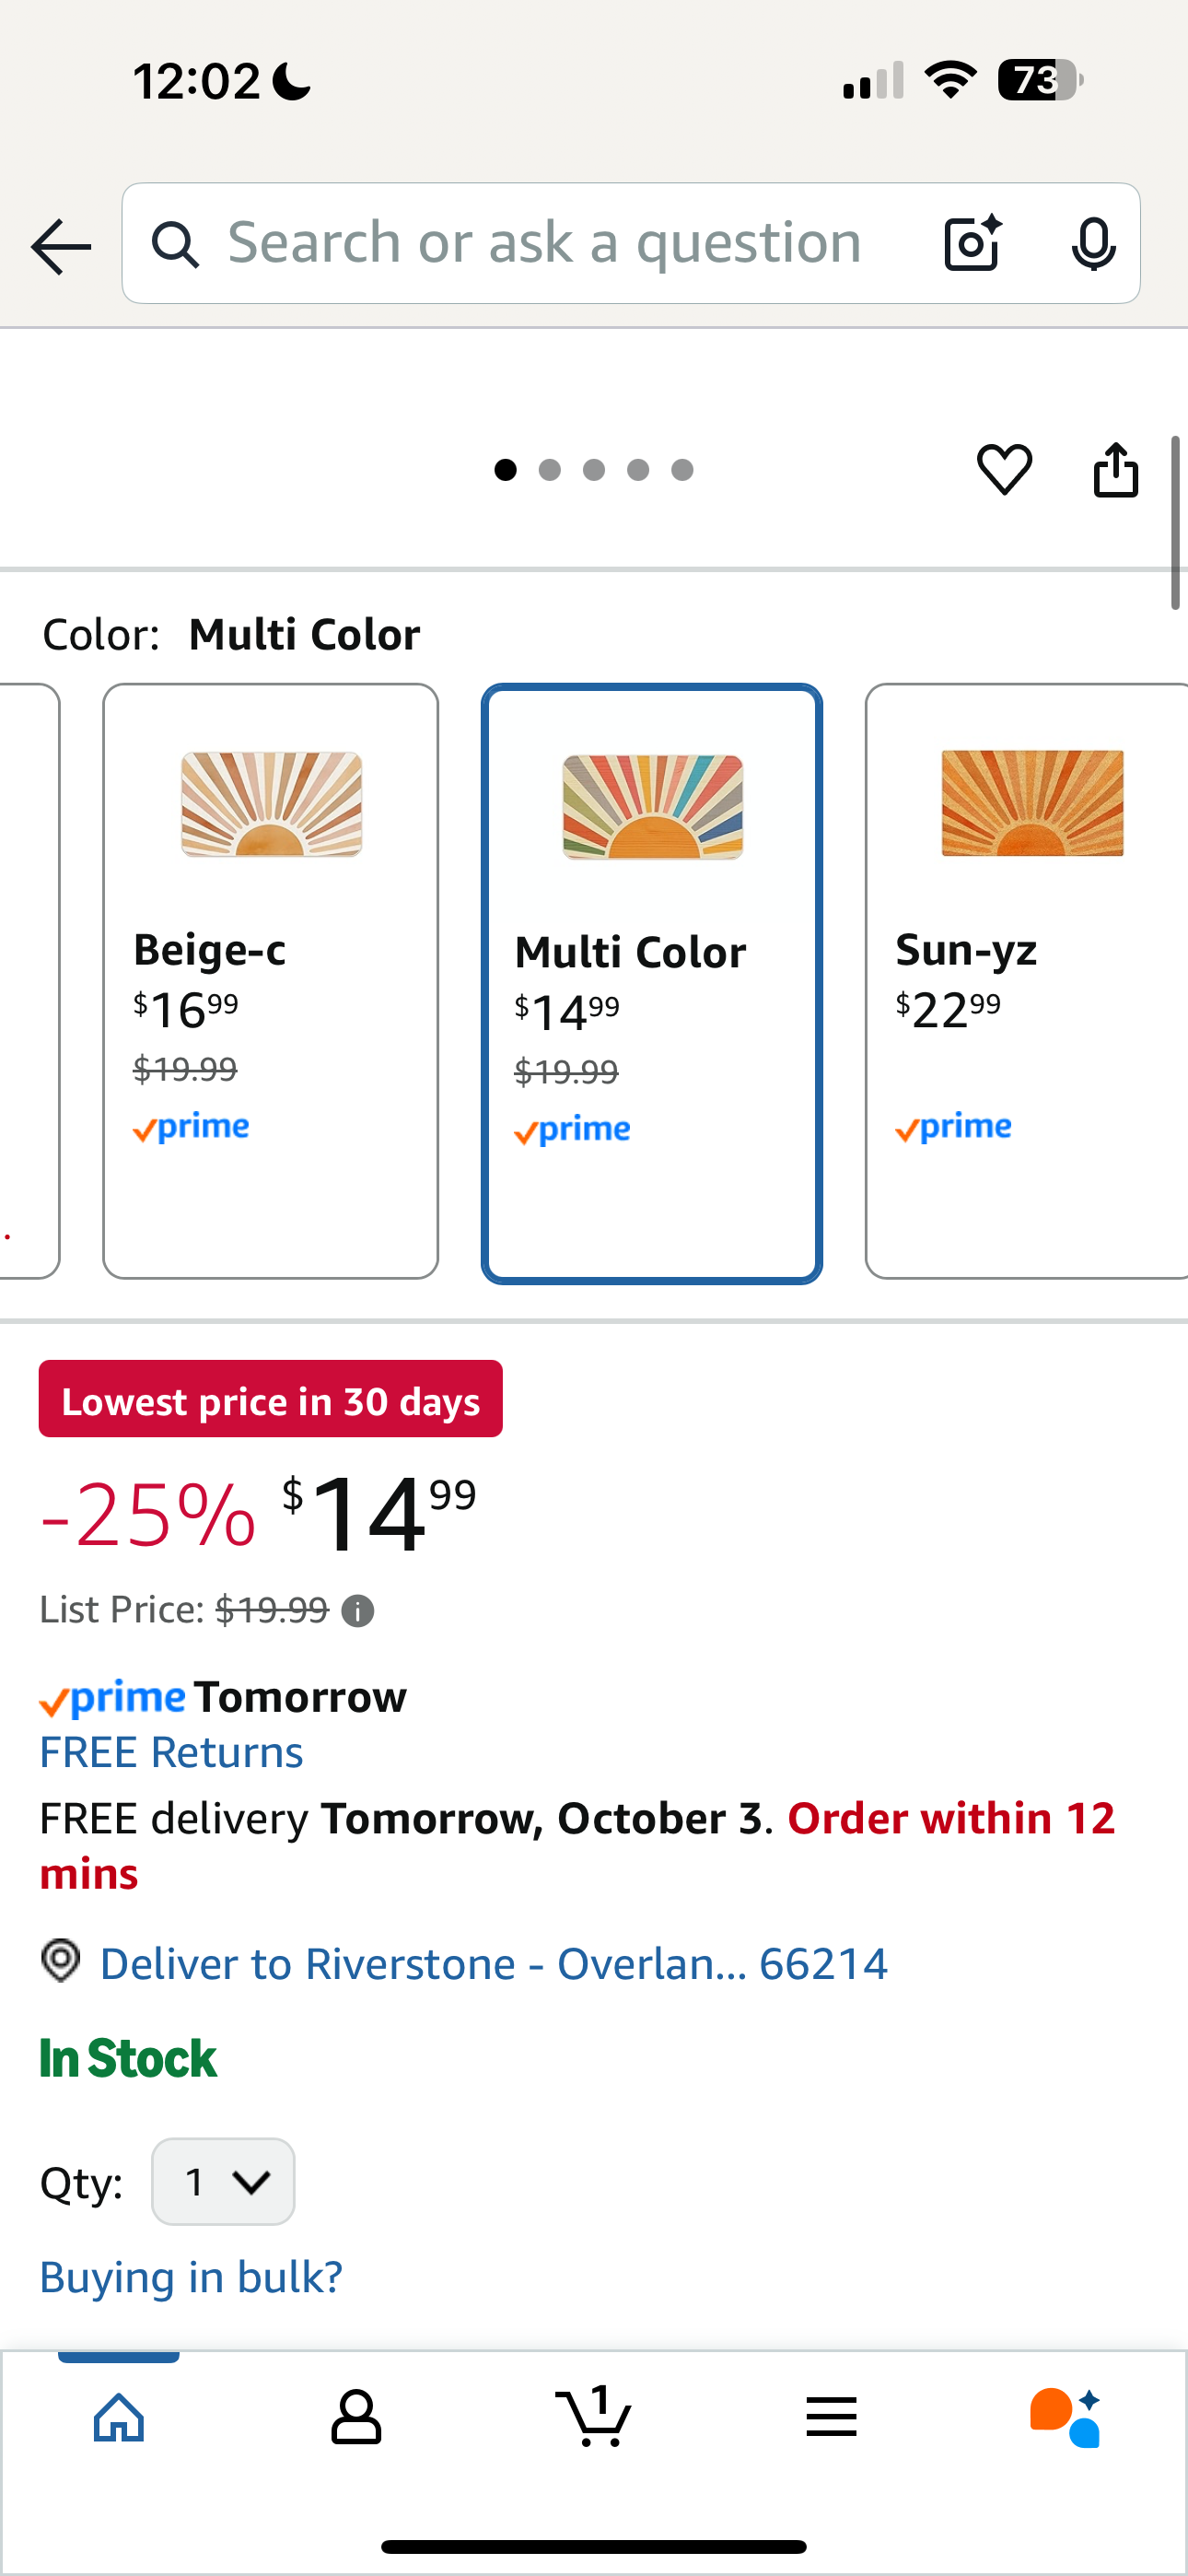Add item to wishlist with heart icon
Viewport: 1188px width, 2576px height.
click(x=1004, y=469)
